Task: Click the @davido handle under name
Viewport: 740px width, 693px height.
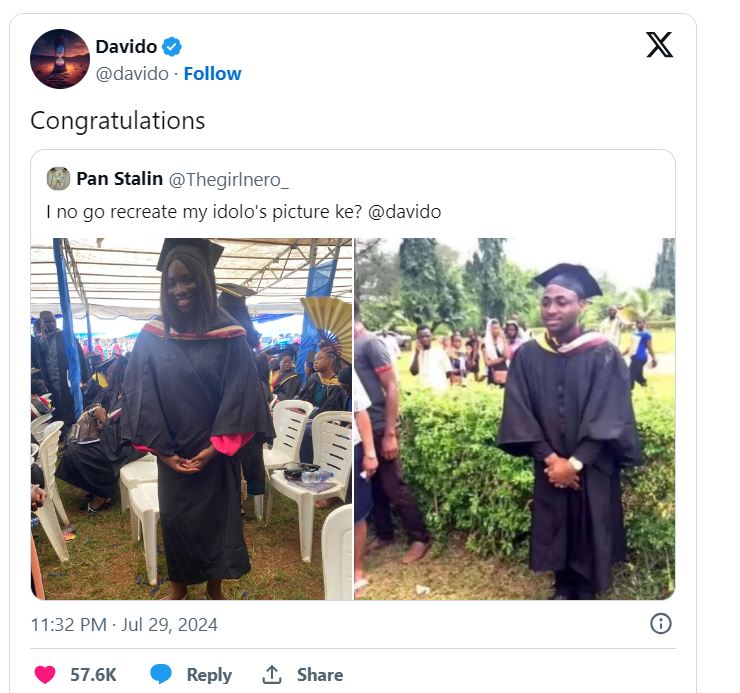Action: (133, 74)
